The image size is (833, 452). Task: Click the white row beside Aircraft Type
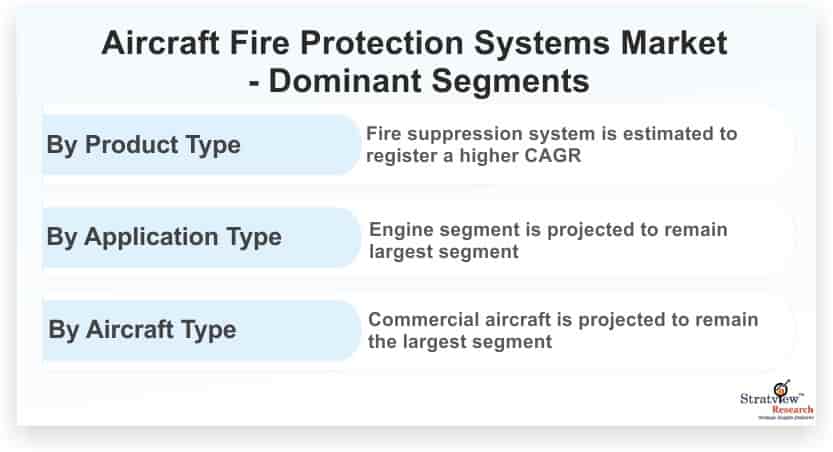577,330
